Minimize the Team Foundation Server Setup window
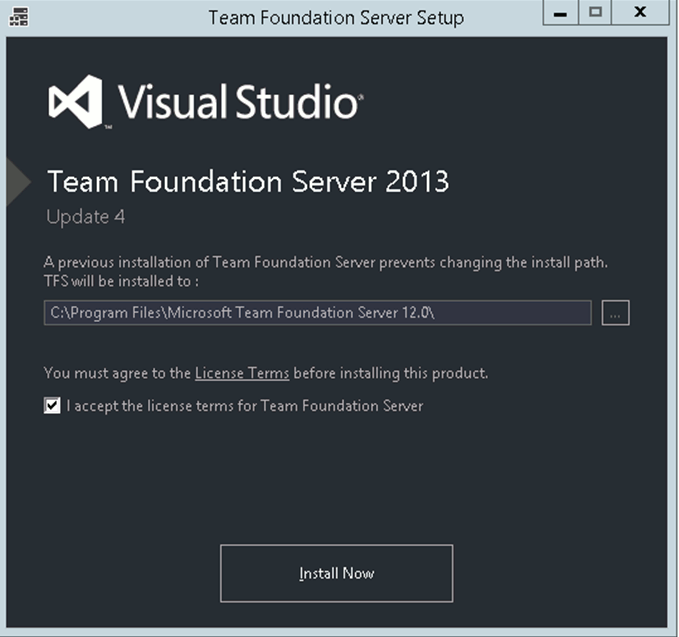Screen dimensions: 679x637 click(x=560, y=13)
